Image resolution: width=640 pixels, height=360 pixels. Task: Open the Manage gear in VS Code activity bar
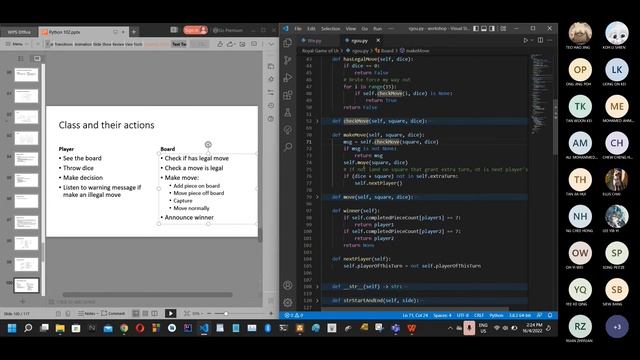(288, 302)
